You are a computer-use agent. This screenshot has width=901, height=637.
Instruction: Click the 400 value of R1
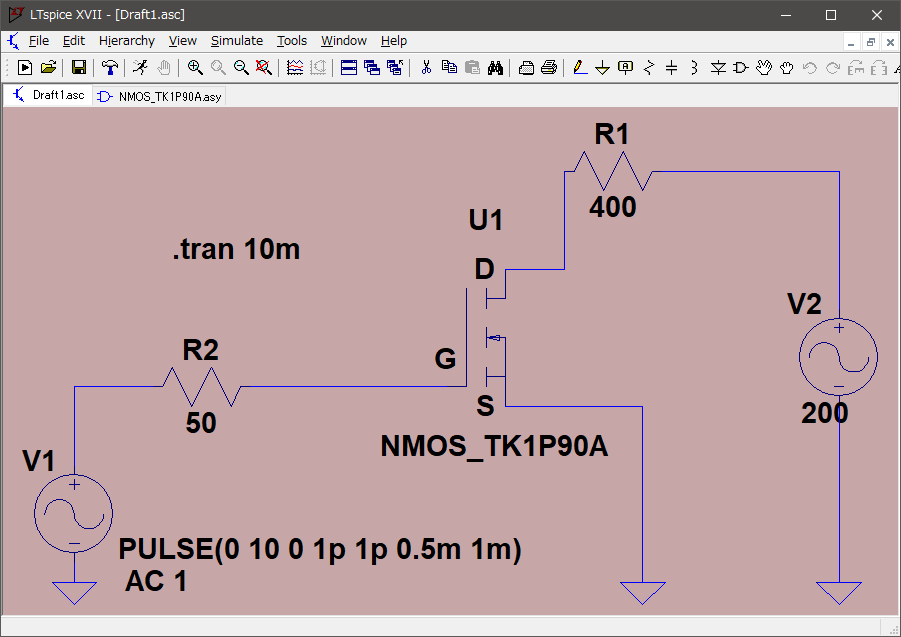pos(613,207)
